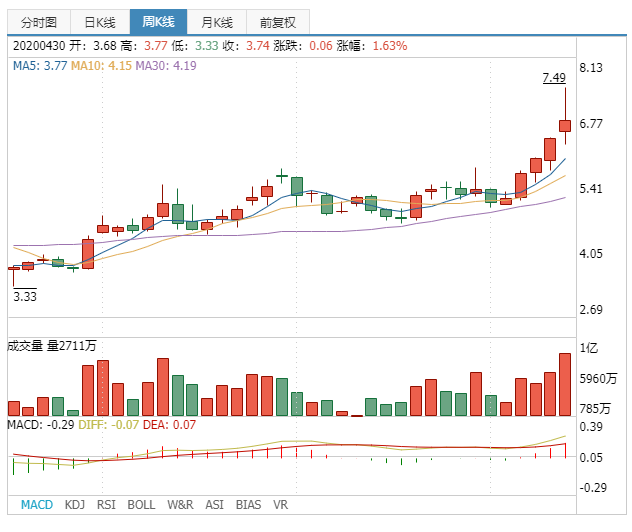Show the BIAS indicator
632x532 pixels.
pyautogui.click(x=248, y=505)
